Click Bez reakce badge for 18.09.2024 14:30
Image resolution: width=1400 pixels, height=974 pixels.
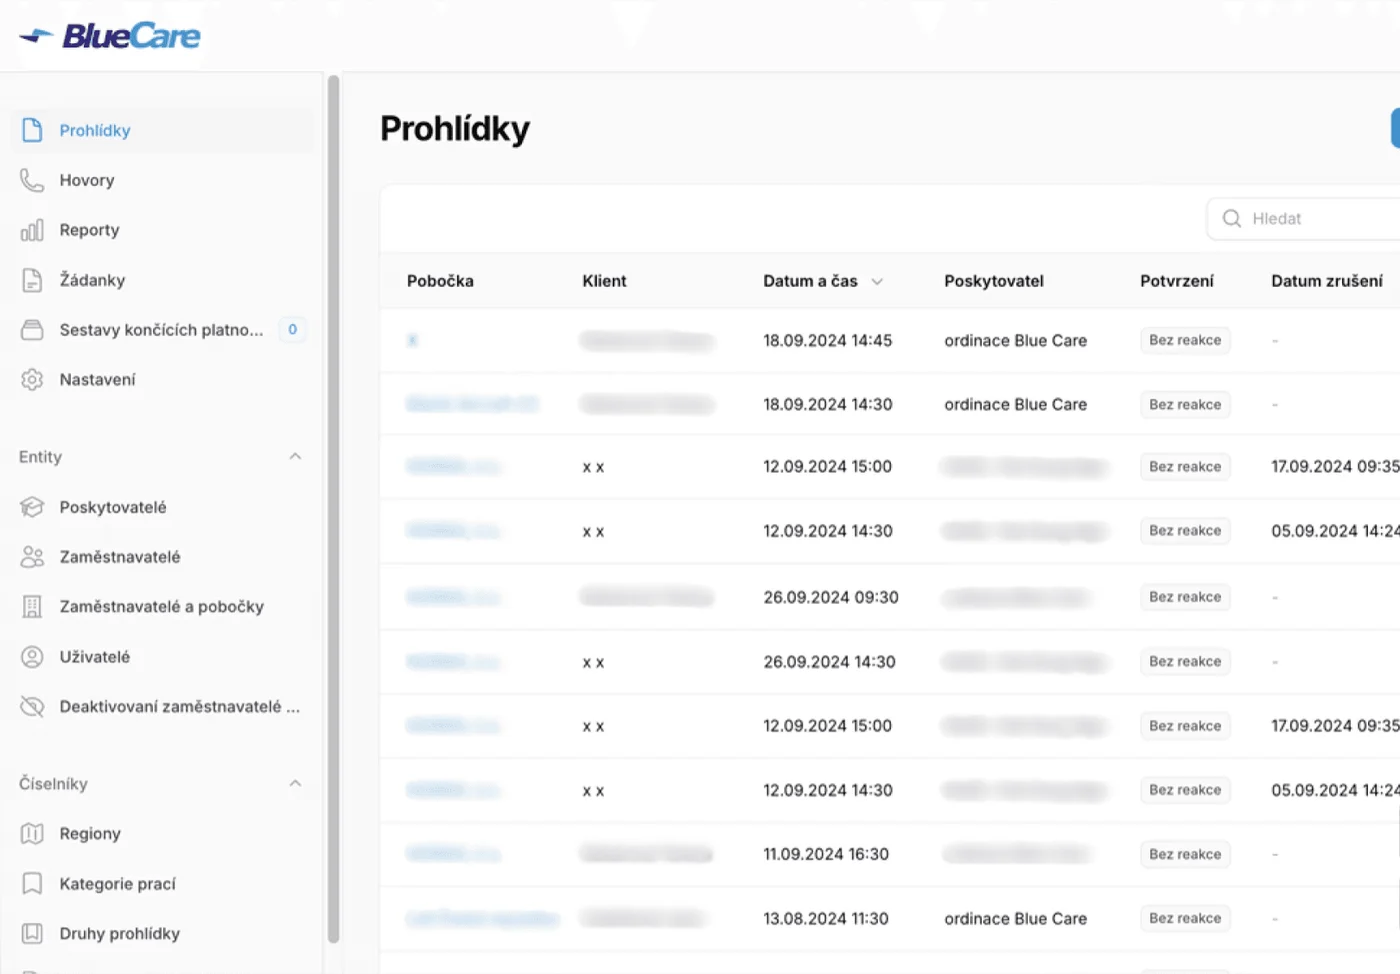(x=1185, y=404)
